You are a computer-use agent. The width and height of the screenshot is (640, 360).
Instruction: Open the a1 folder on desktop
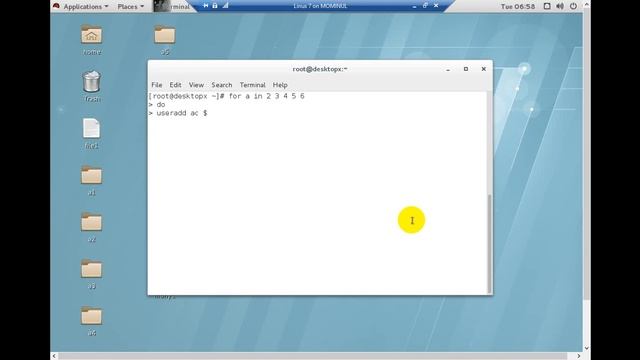pyautogui.click(x=91, y=176)
